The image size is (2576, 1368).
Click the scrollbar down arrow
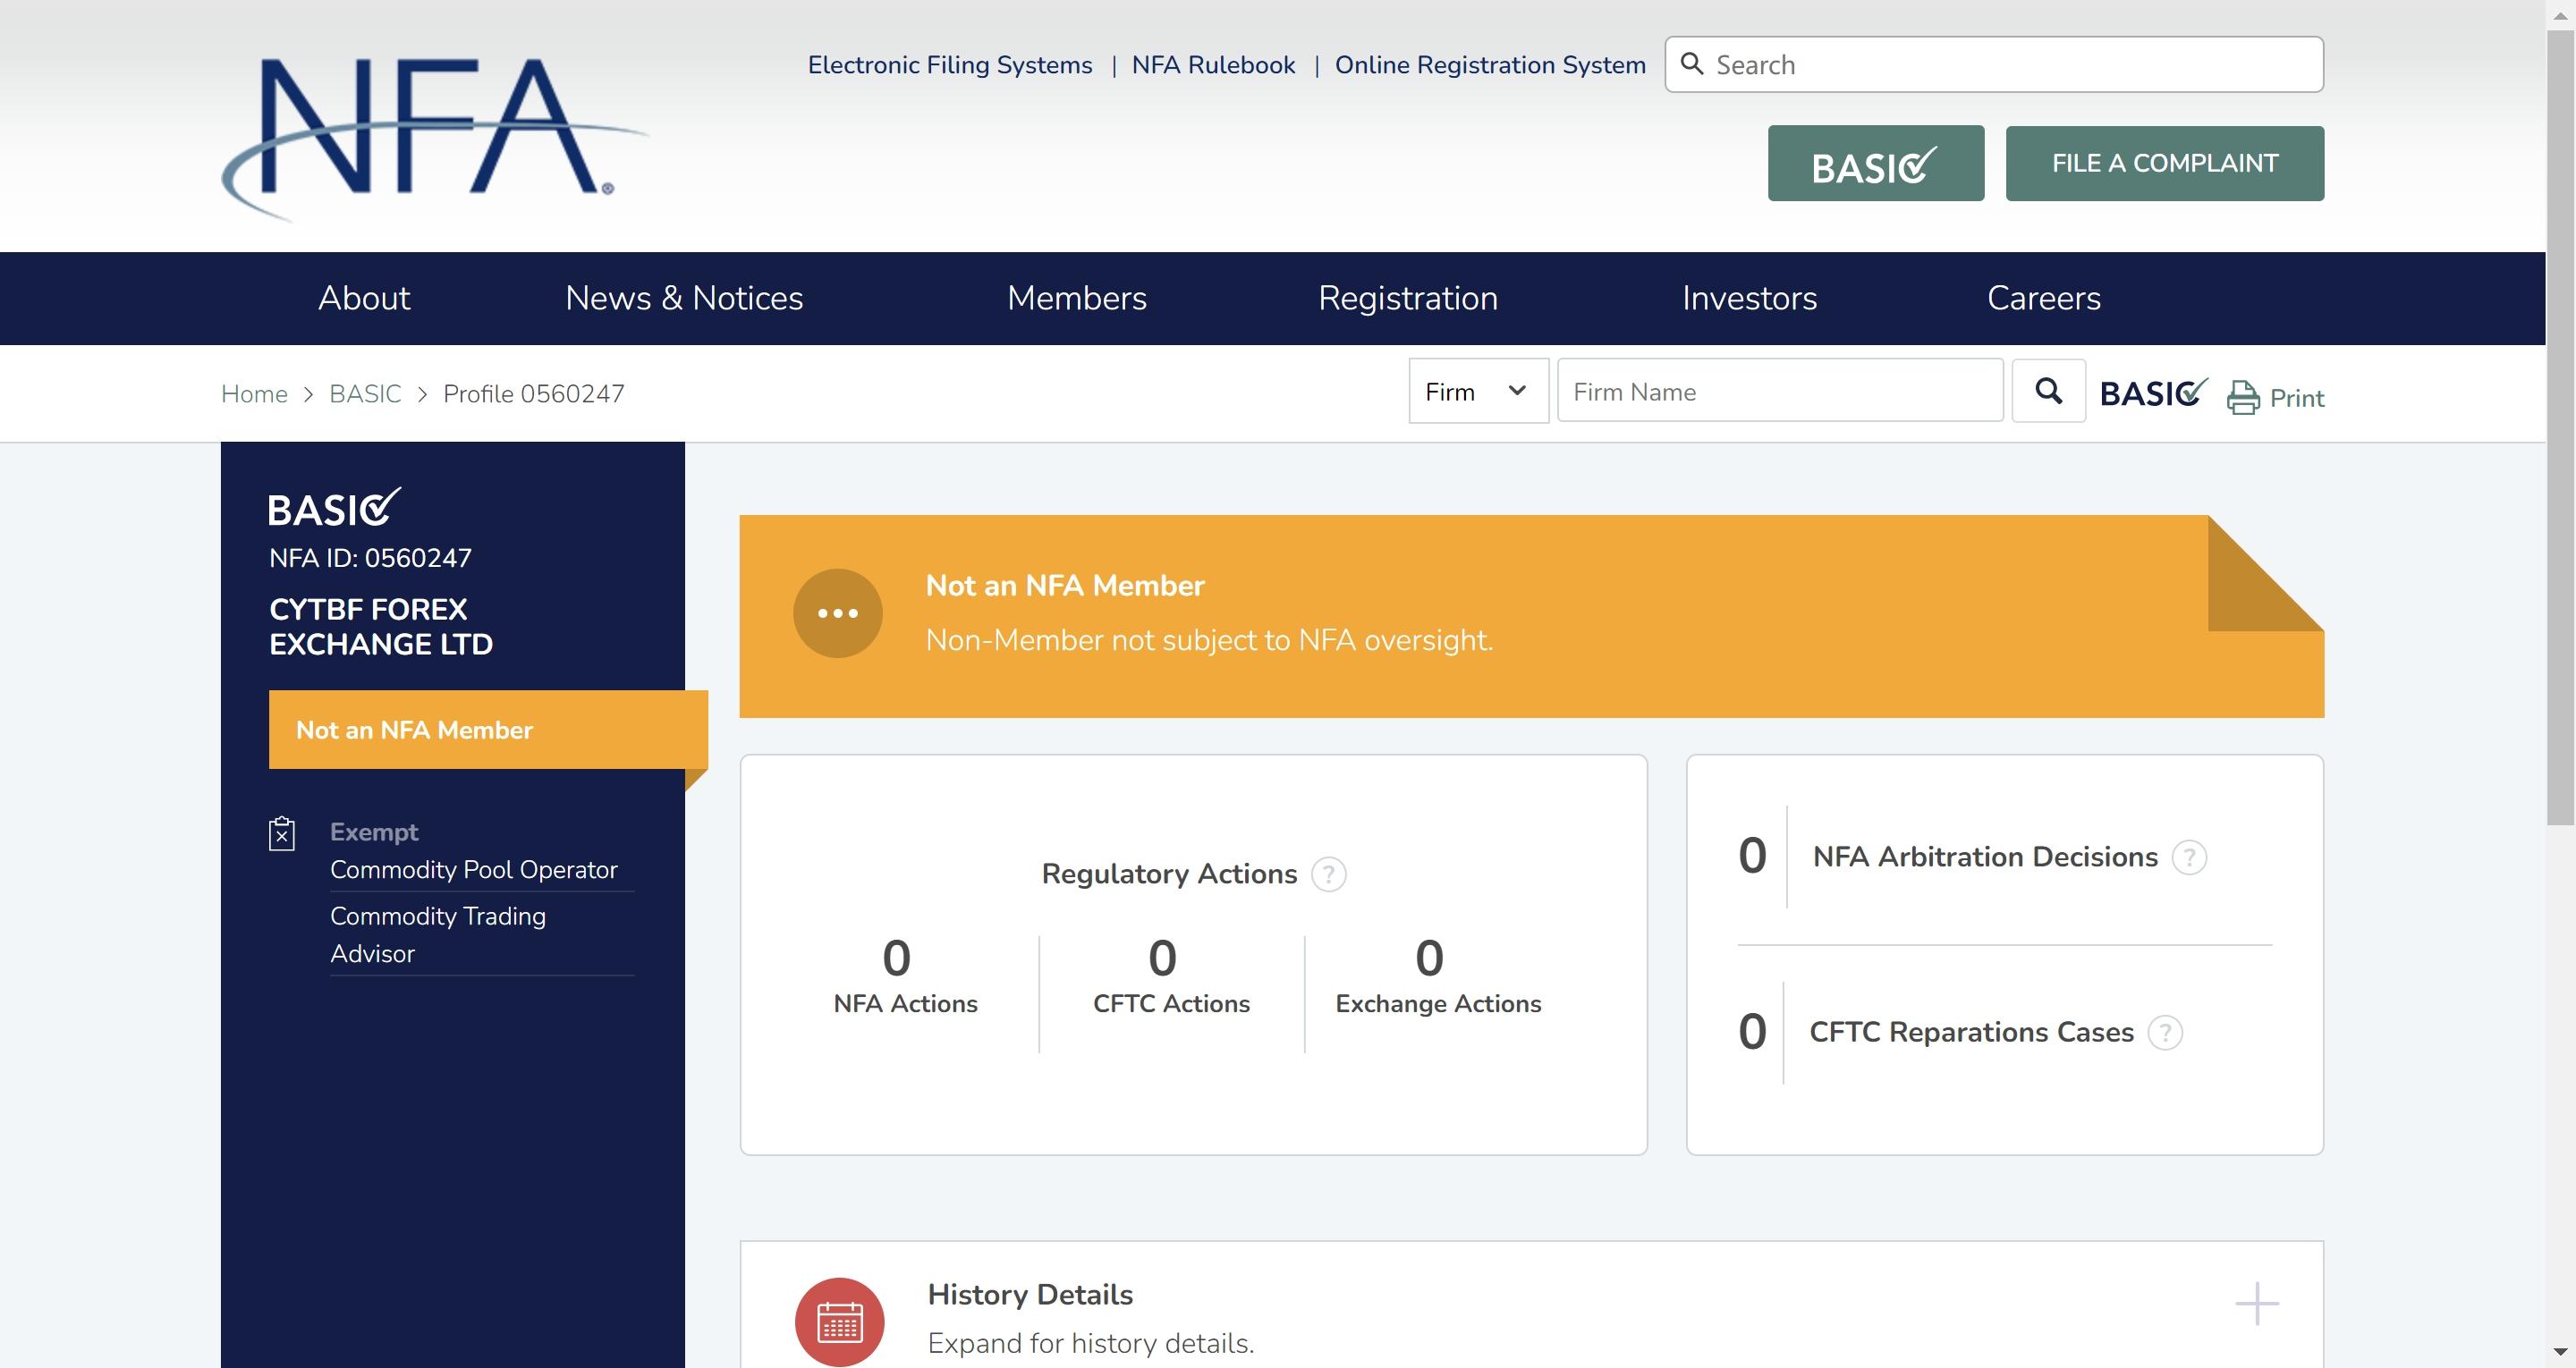point(2560,1353)
